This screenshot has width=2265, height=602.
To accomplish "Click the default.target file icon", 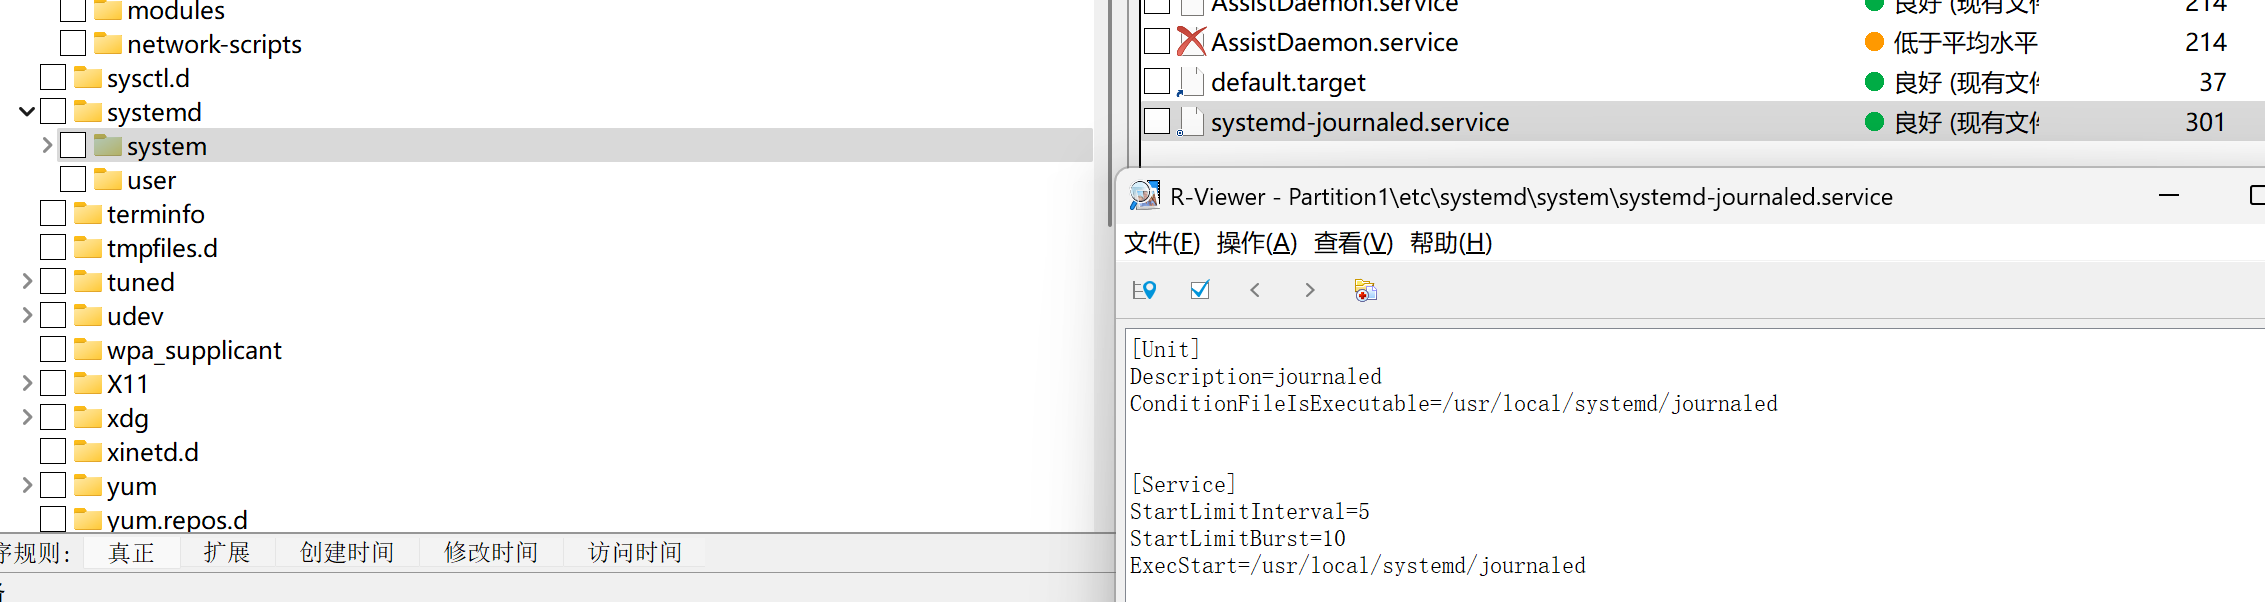I will [1190, 82].
